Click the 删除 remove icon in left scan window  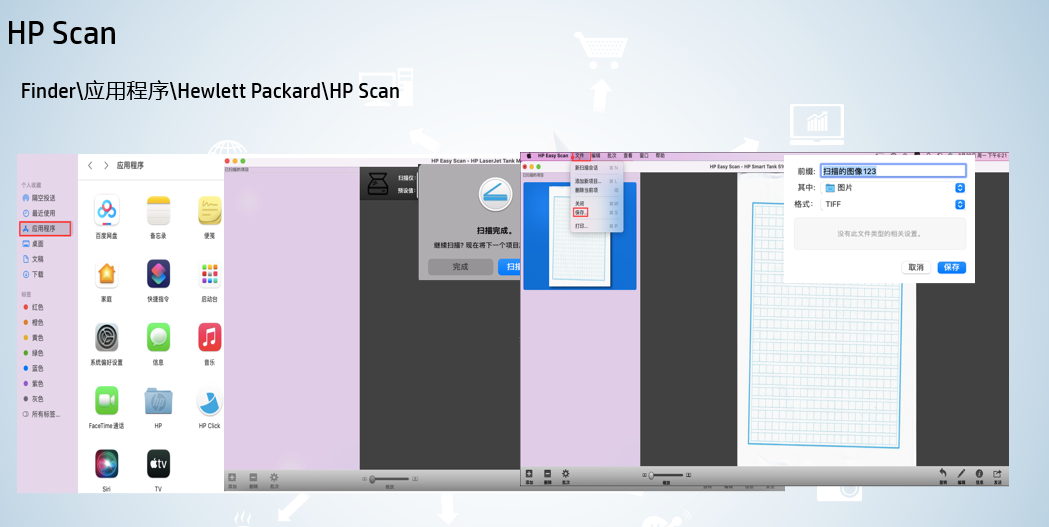coord(253,478)
